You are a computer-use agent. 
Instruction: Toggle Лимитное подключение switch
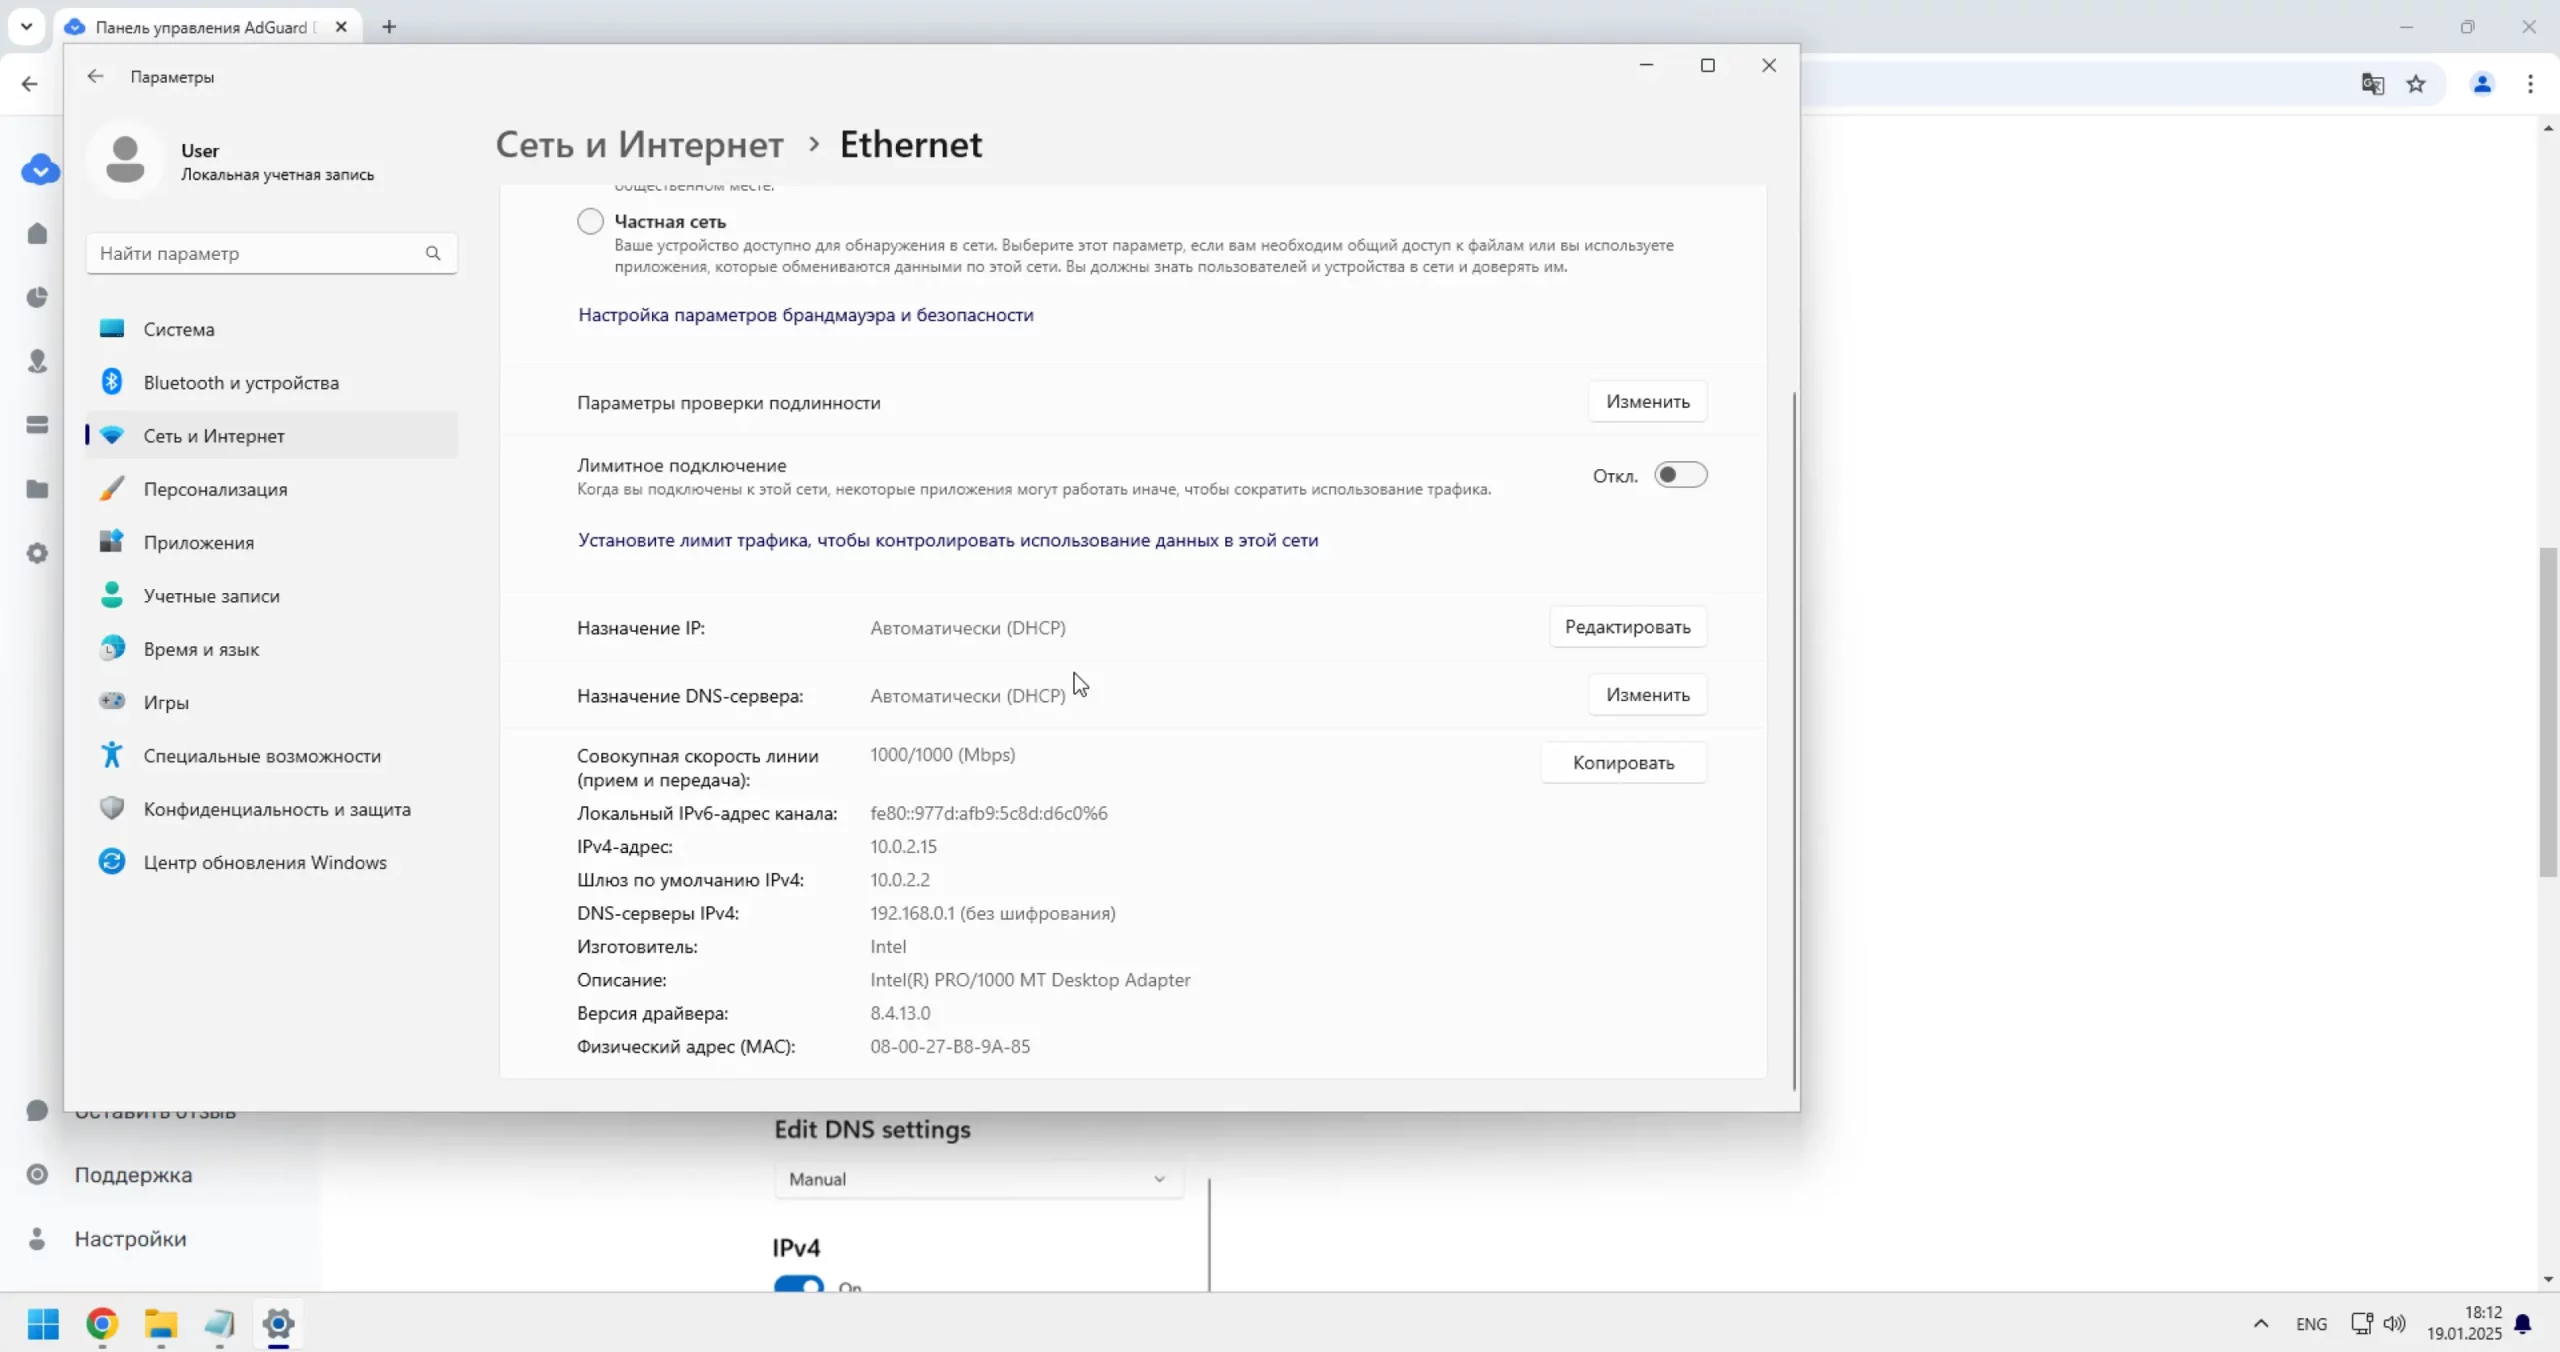point(1680,475)
